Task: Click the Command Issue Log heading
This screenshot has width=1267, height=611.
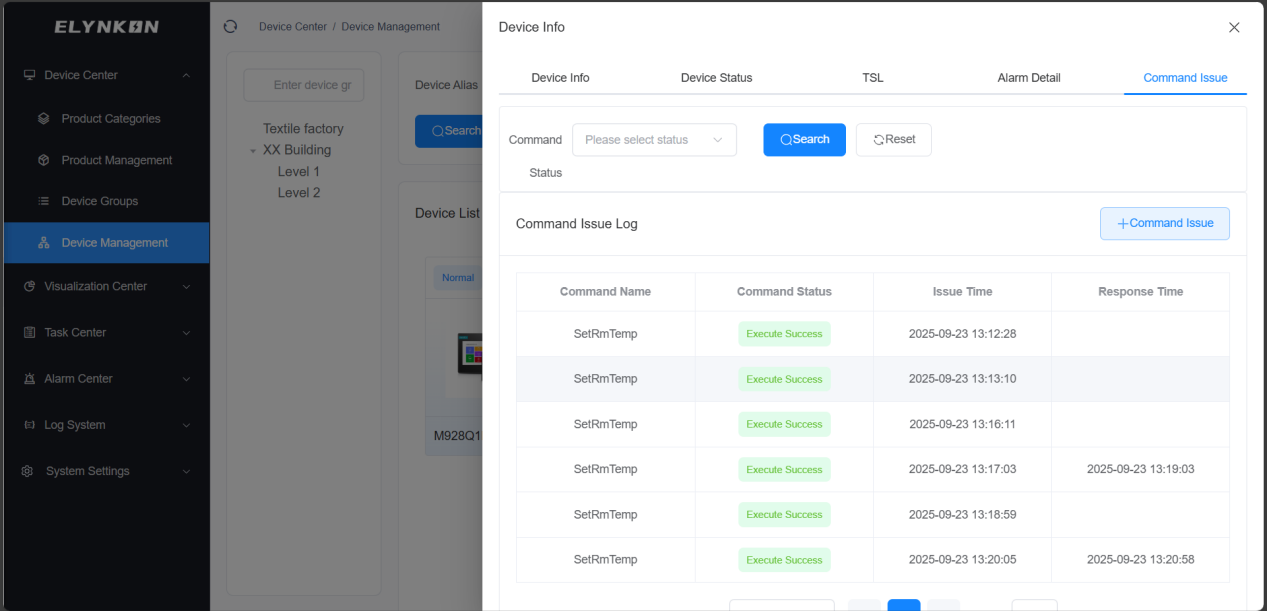Action: pyautogui.click(x=577, y=224)
